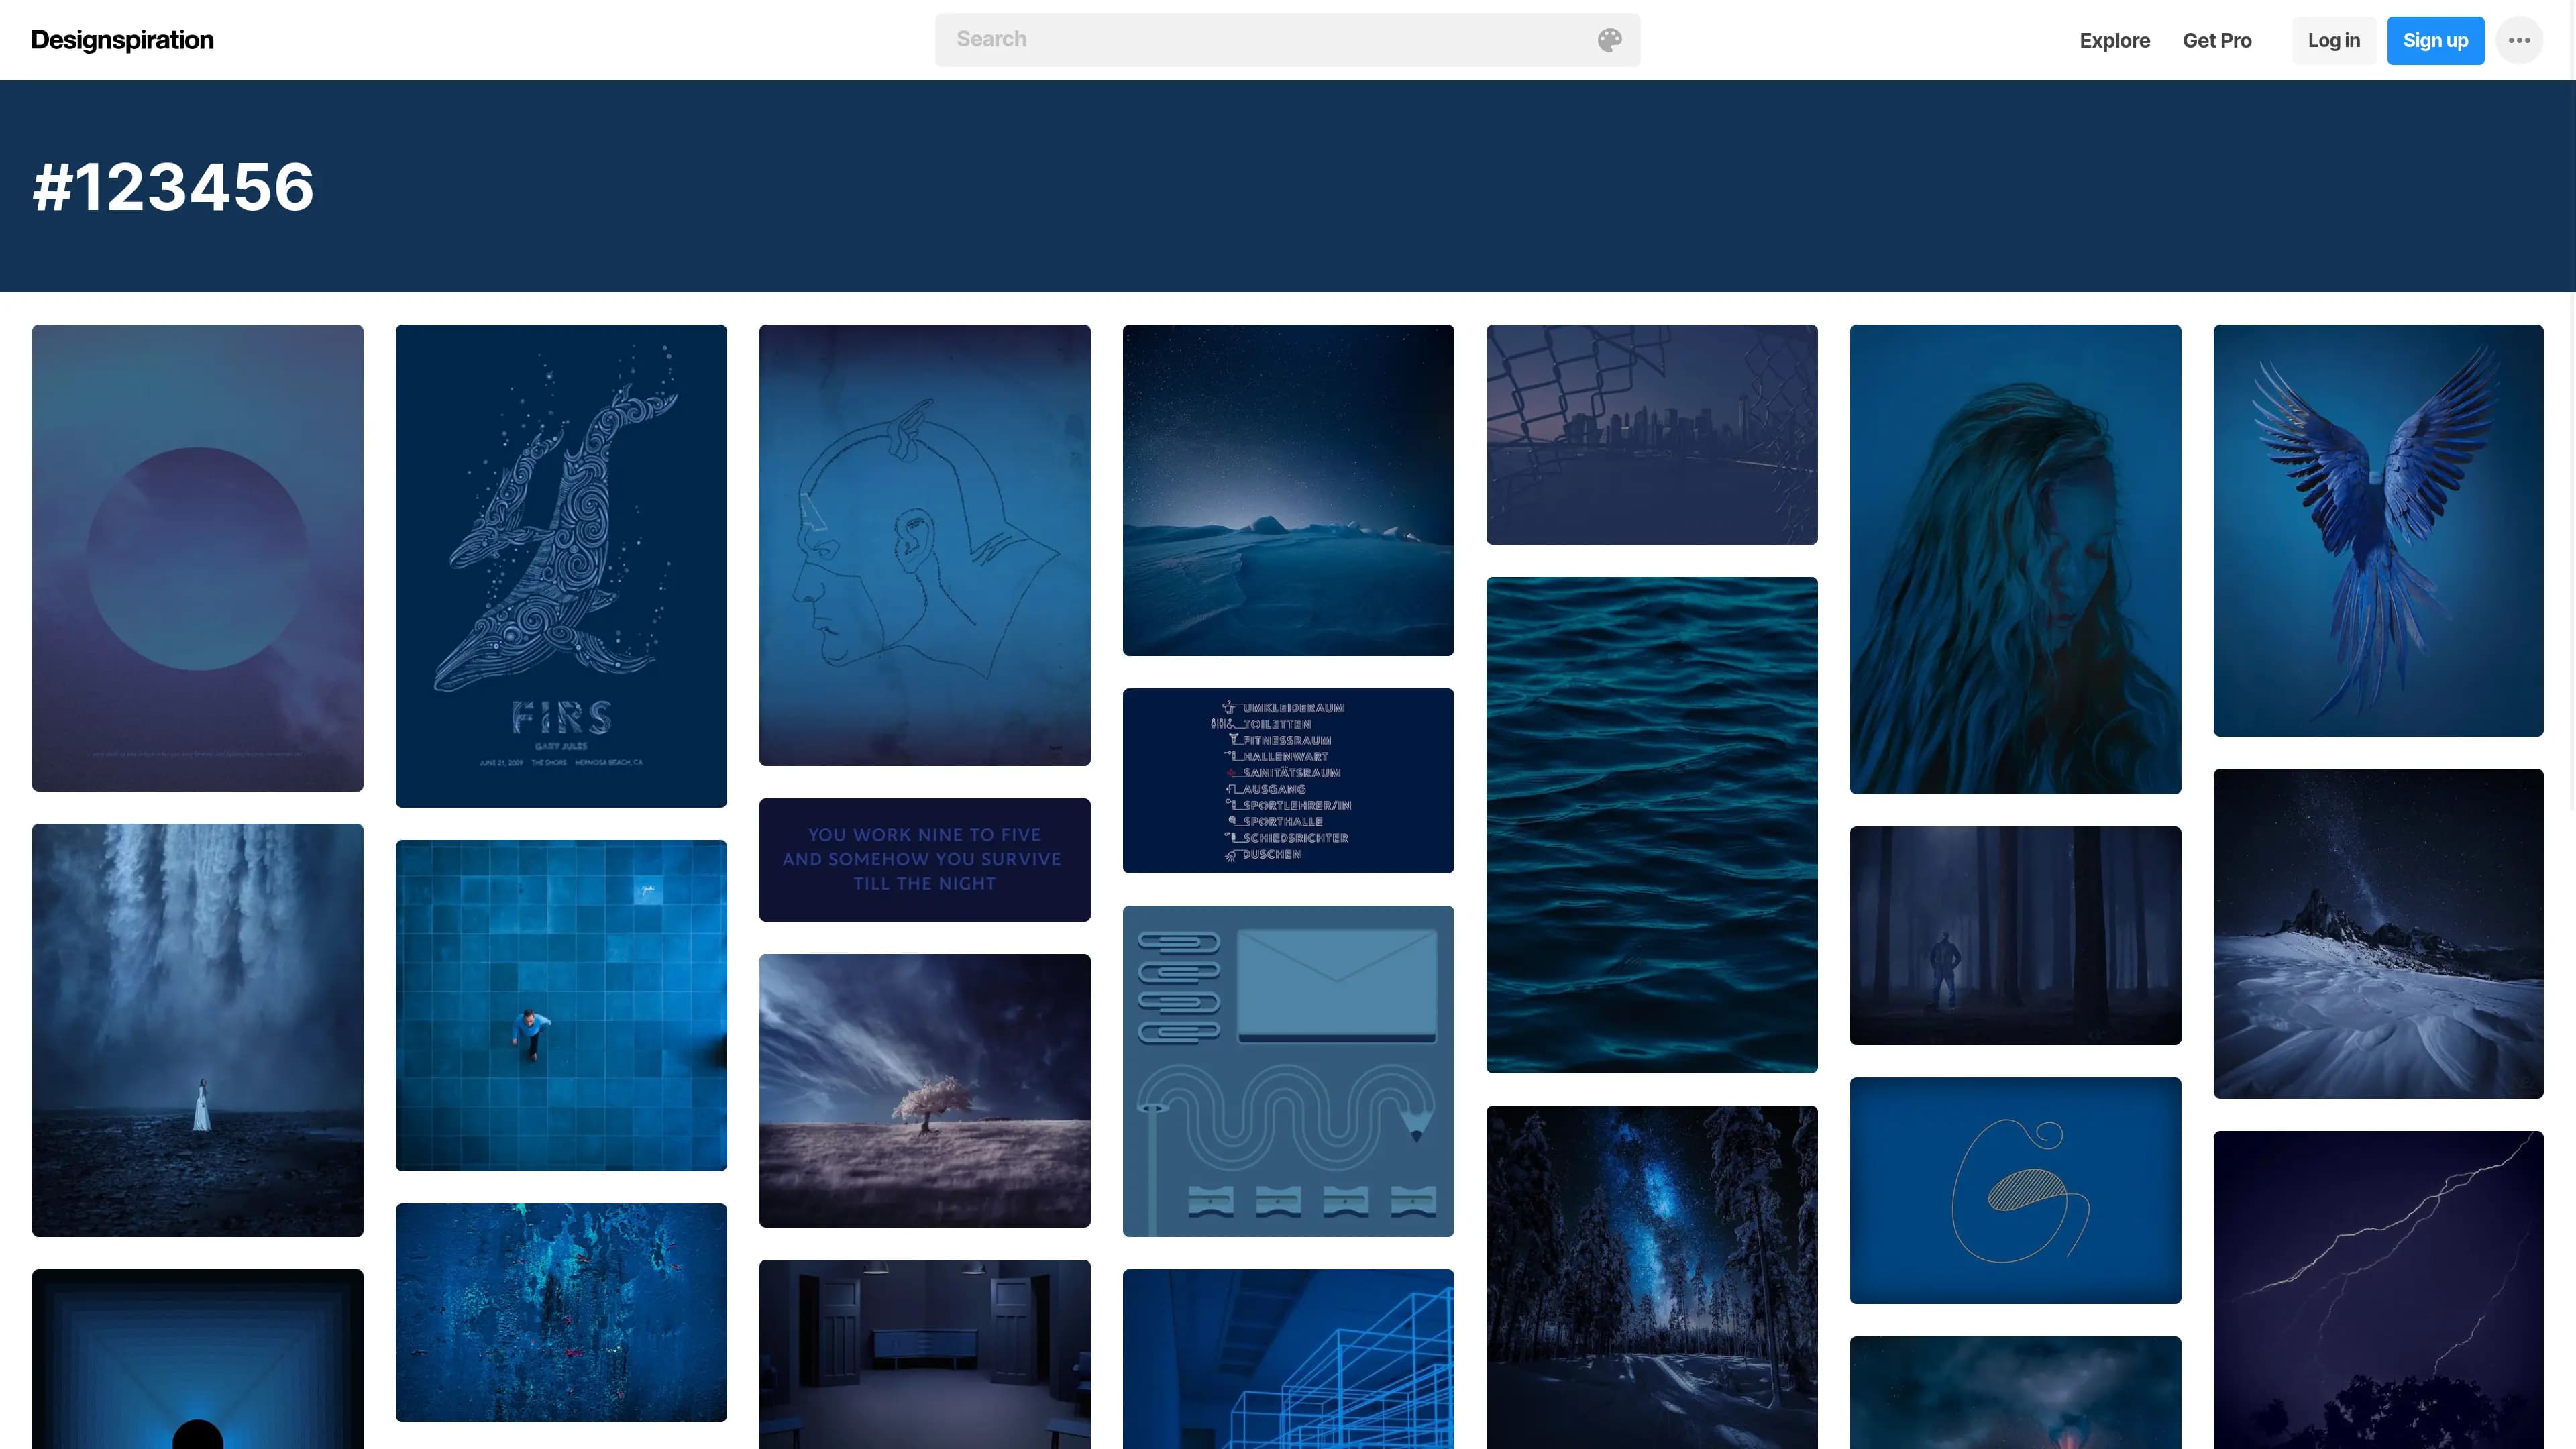Open the gold line G logo thumbnail
This screenshot has width=2576, height=1449.
(2015, 1190)
